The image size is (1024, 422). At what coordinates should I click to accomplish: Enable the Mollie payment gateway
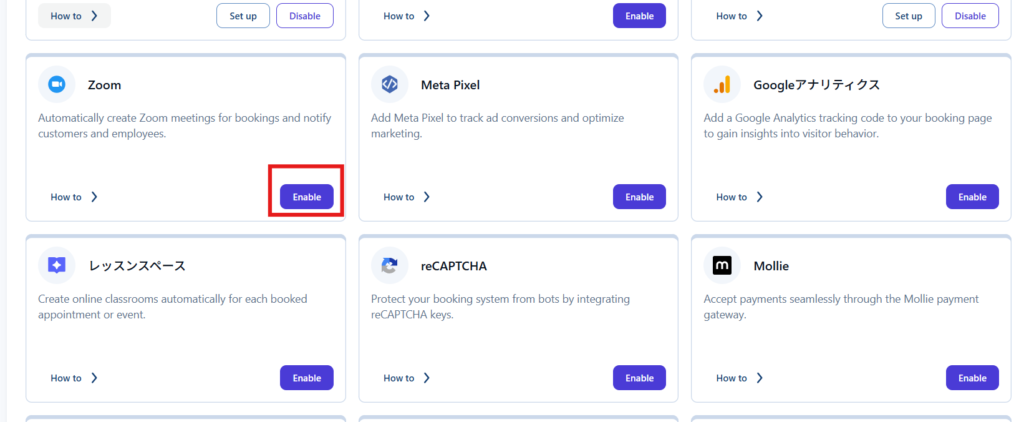coord(972,378)
